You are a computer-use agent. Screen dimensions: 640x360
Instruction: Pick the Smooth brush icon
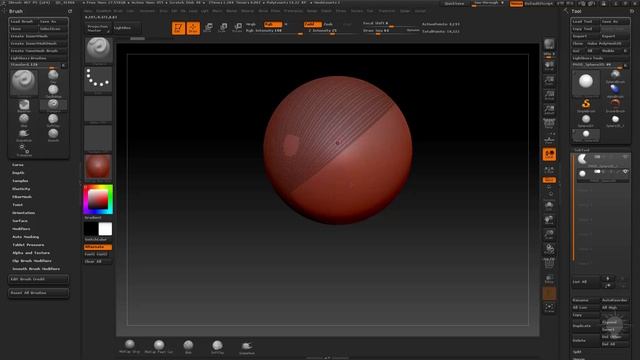(x=53, y=135)
